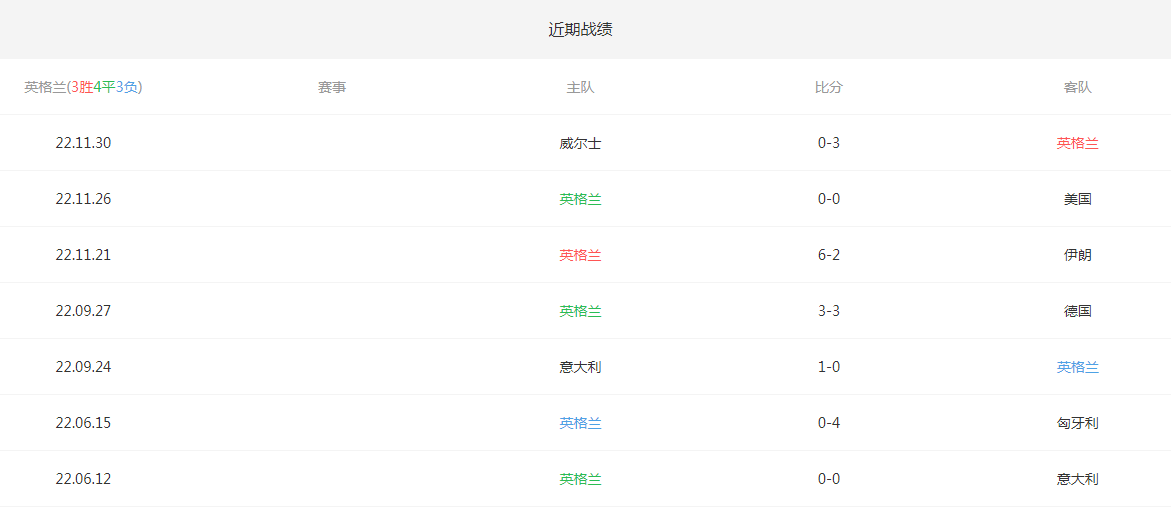Select the date 22.06.12
Image resolution: width=1171 pixels, height=516 pixels.
tap(83, 479)
